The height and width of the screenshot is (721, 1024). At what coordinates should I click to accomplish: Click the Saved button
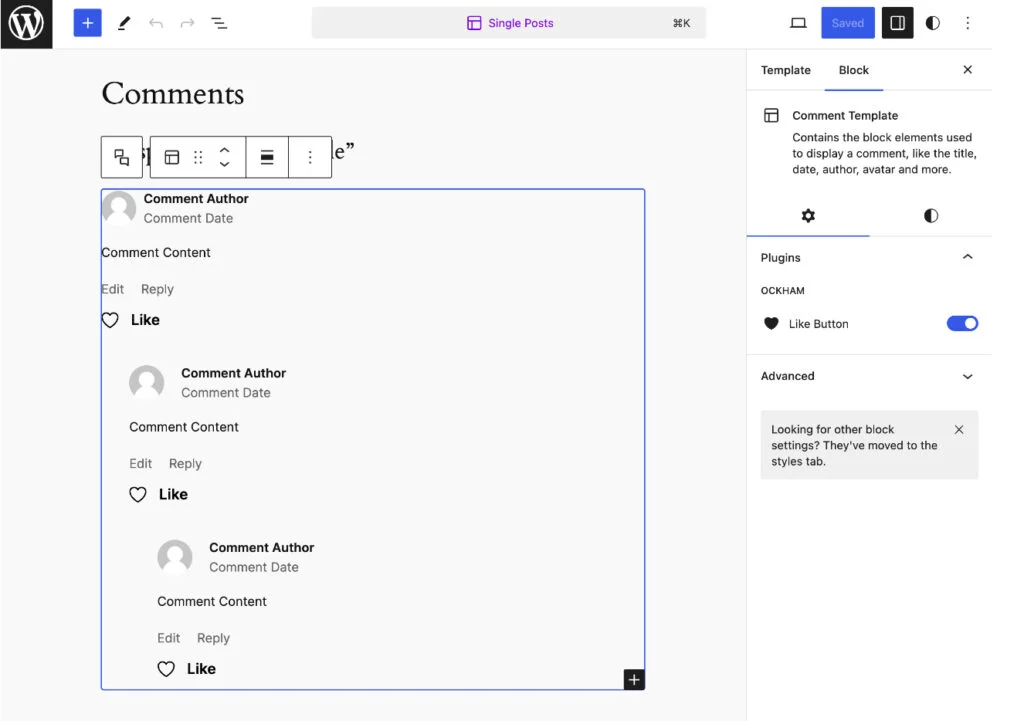pos(847,23)
